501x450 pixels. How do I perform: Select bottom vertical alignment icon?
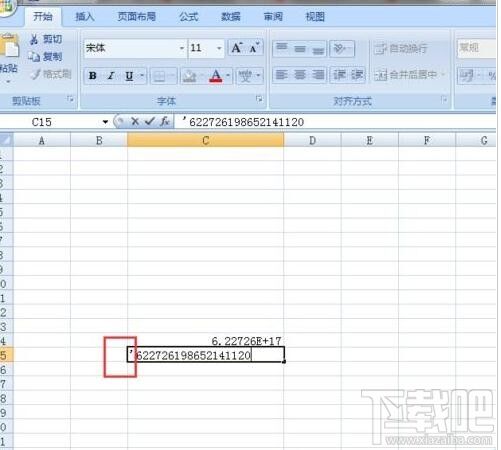pos(318,50)
